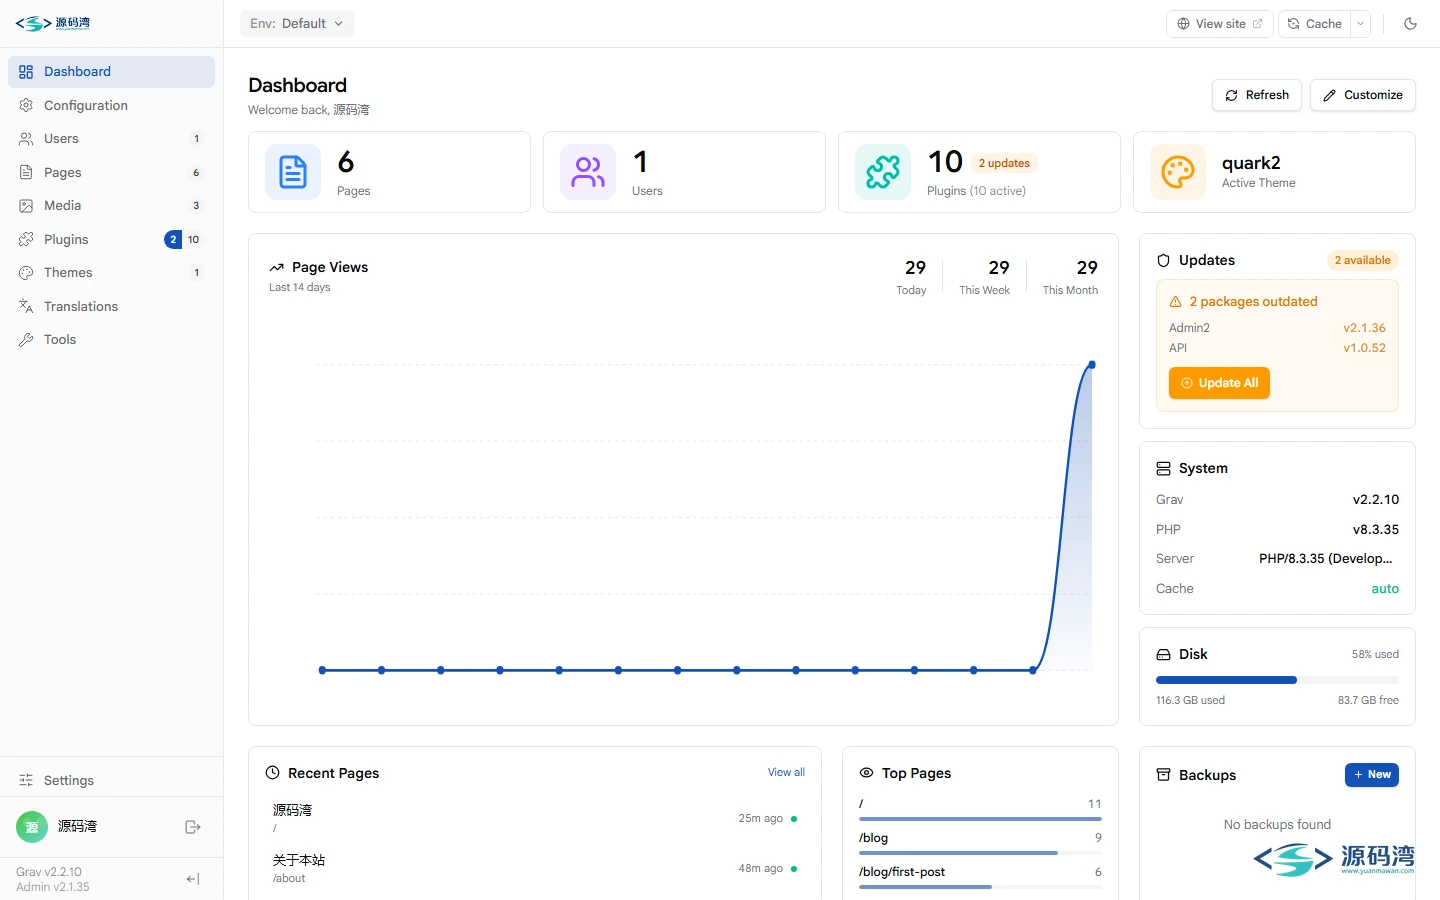Click the Recent Pages clock icon
The width and height of the screenshot is (1440, 900).
[x=272, y=773]
